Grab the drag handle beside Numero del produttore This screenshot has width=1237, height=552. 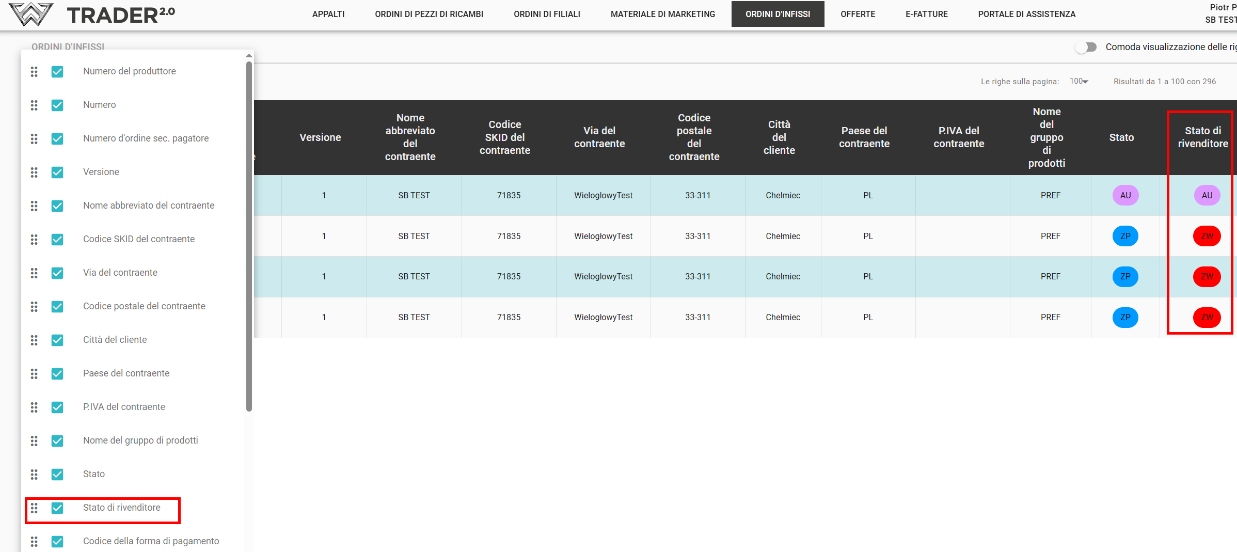(x=34, y=72)
